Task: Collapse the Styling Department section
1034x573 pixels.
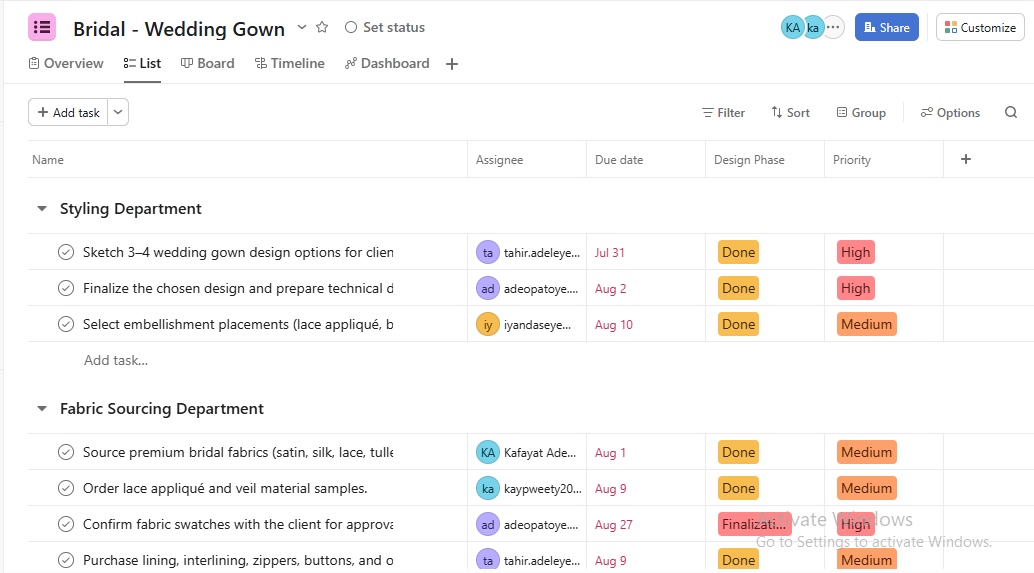Action: click(42, 208)
